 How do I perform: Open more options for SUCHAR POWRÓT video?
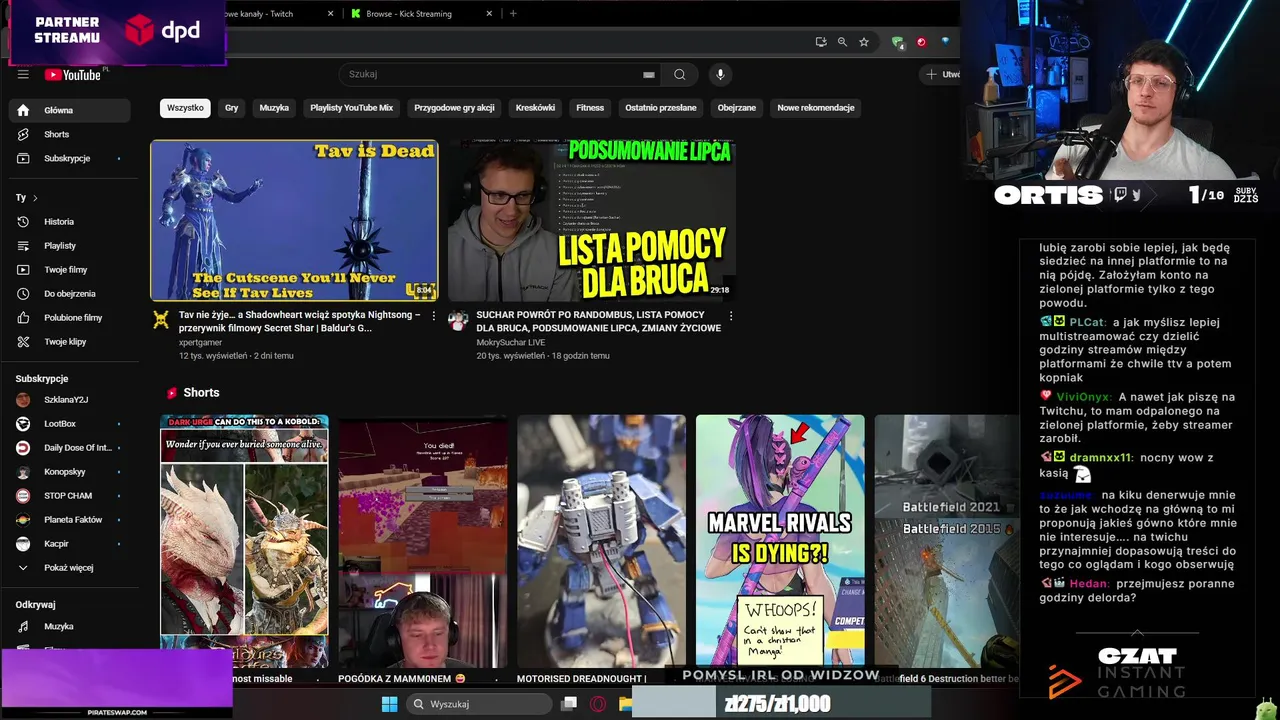tap(731, 316)
